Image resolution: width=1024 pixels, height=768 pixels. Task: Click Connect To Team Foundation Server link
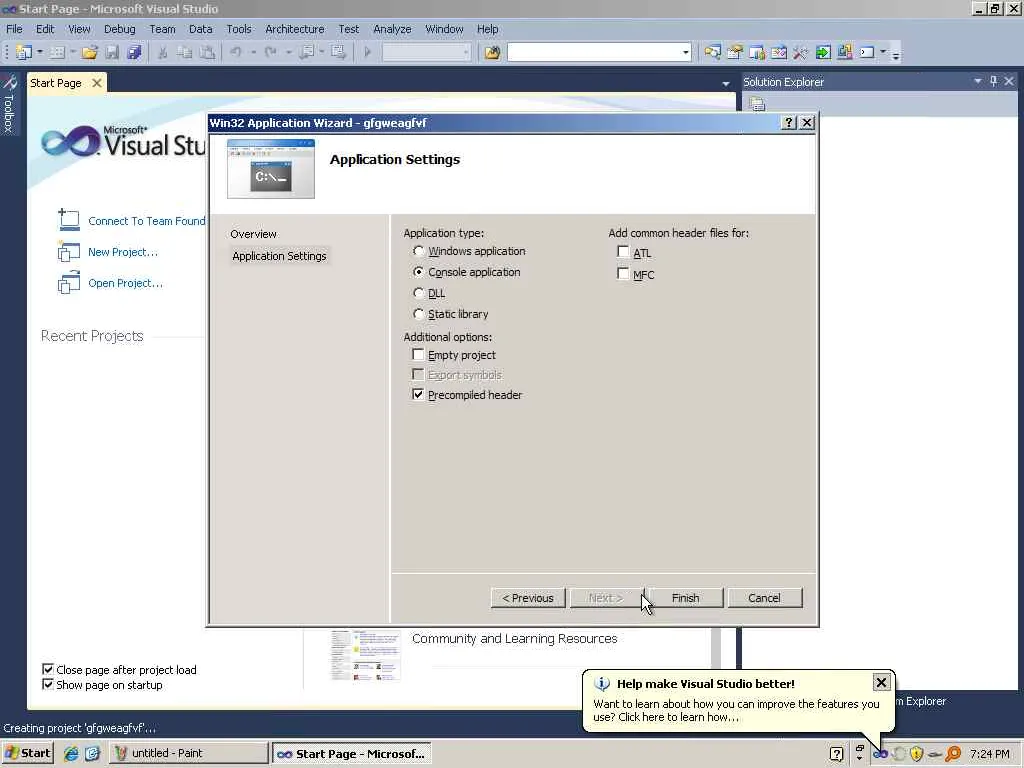[x=146, y=221]
